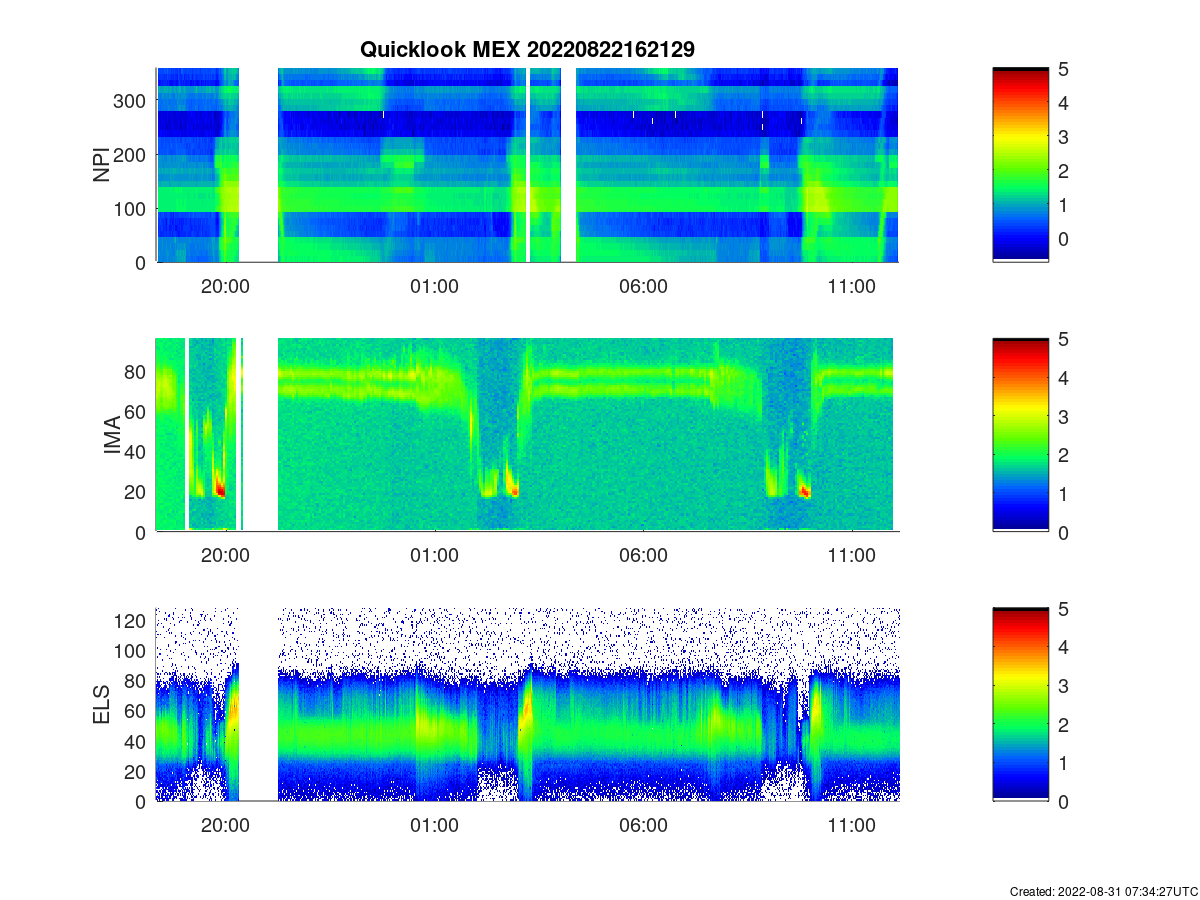
Task: Click the 20:00 time label under ELS plot
Action: click(225, 826)
